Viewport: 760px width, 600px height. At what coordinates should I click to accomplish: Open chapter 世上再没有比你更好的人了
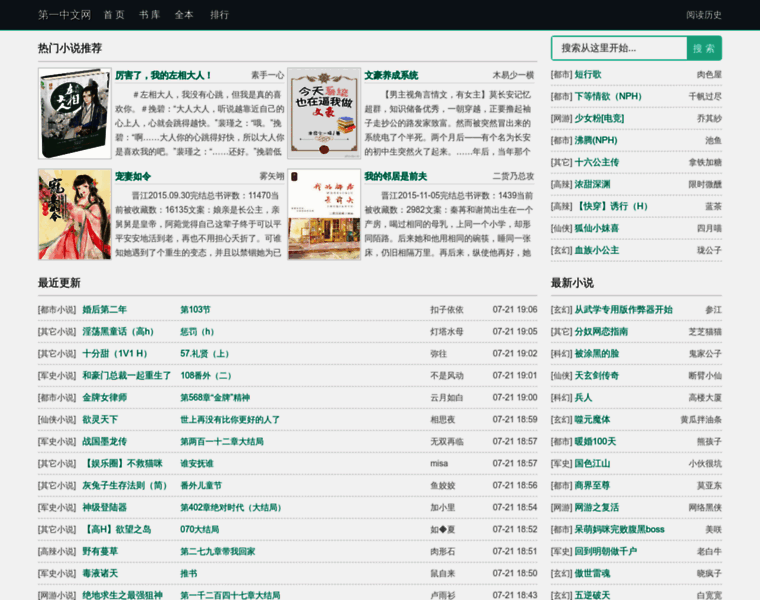230,420
